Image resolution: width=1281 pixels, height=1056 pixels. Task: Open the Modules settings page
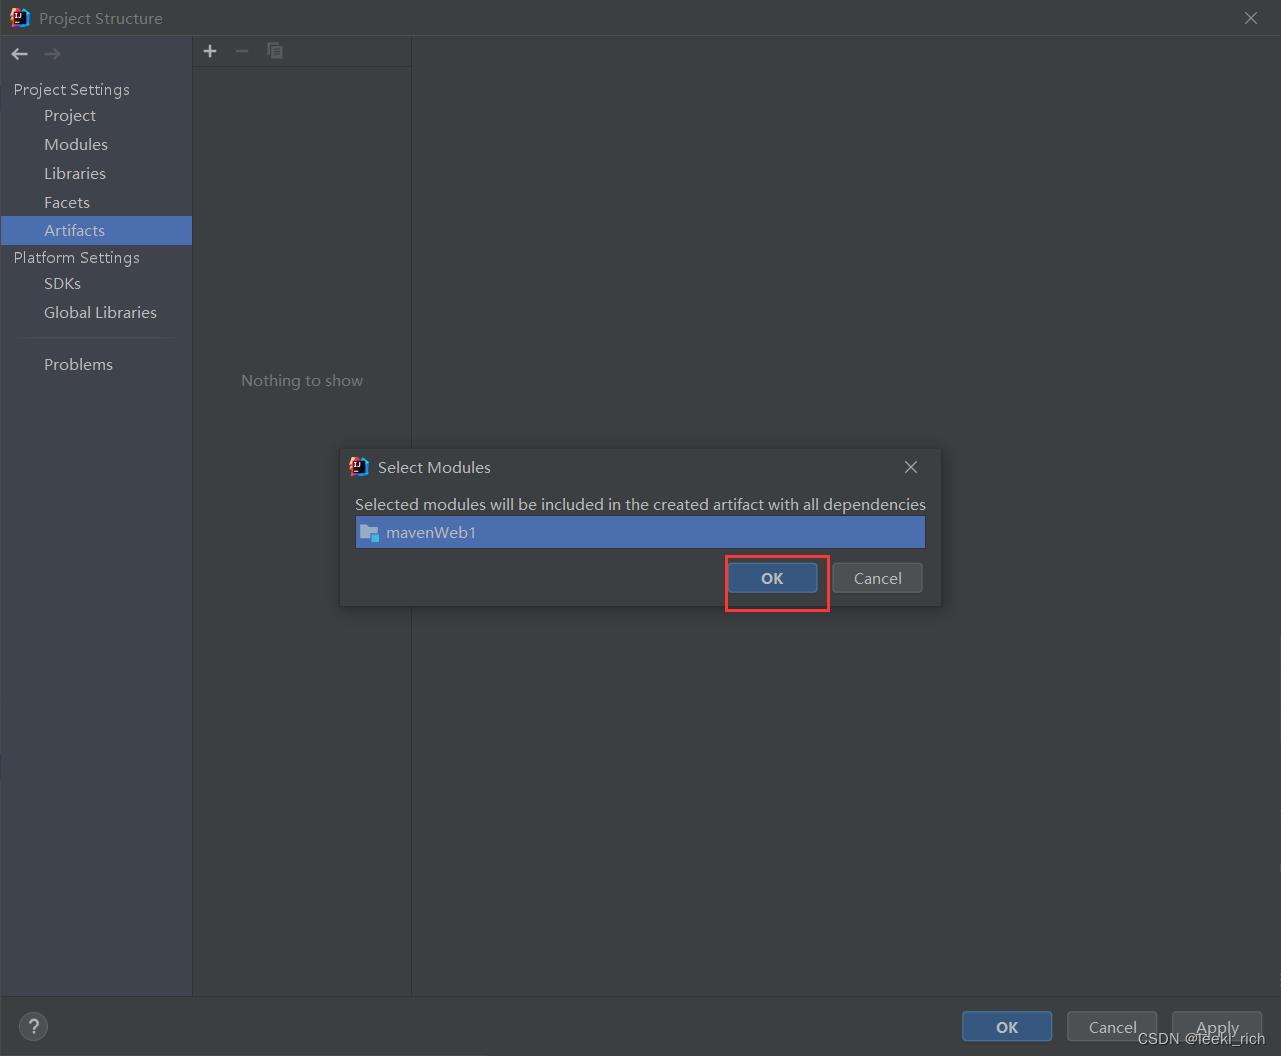pos(76,145)
